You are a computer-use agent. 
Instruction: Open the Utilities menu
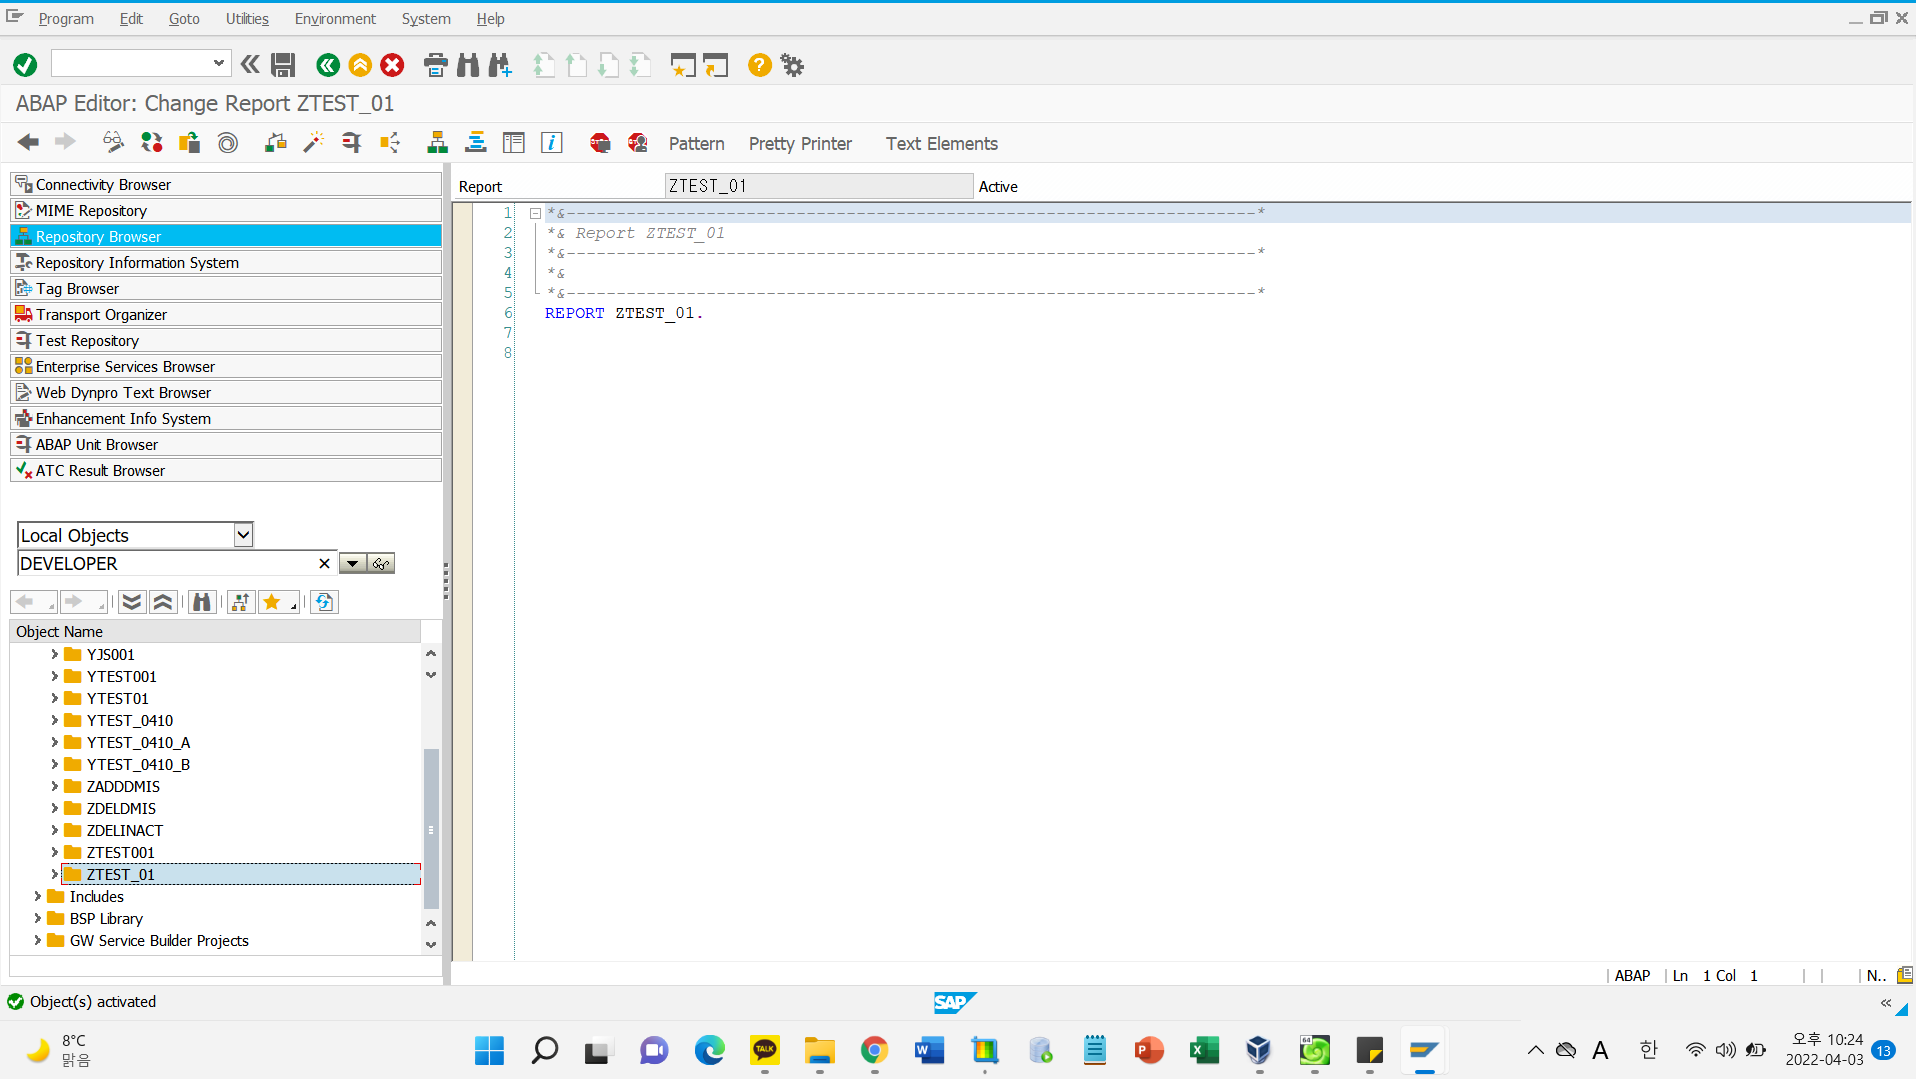click(x=247, y=19)
